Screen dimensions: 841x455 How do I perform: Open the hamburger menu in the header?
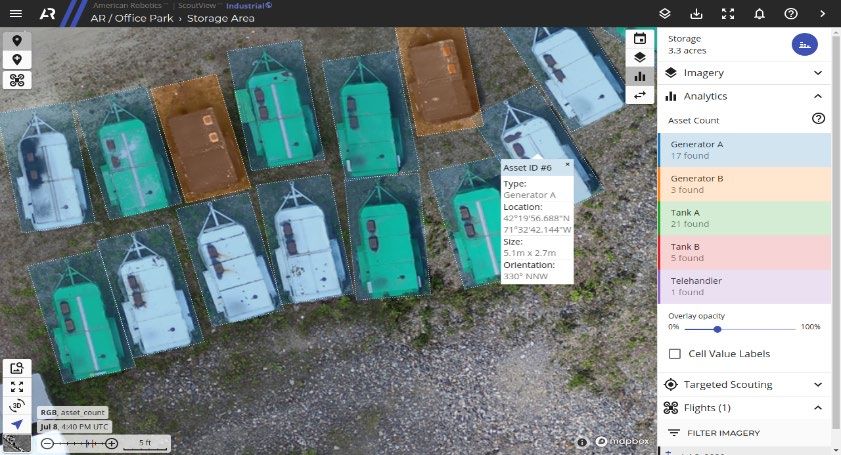(x=15, y=14)
